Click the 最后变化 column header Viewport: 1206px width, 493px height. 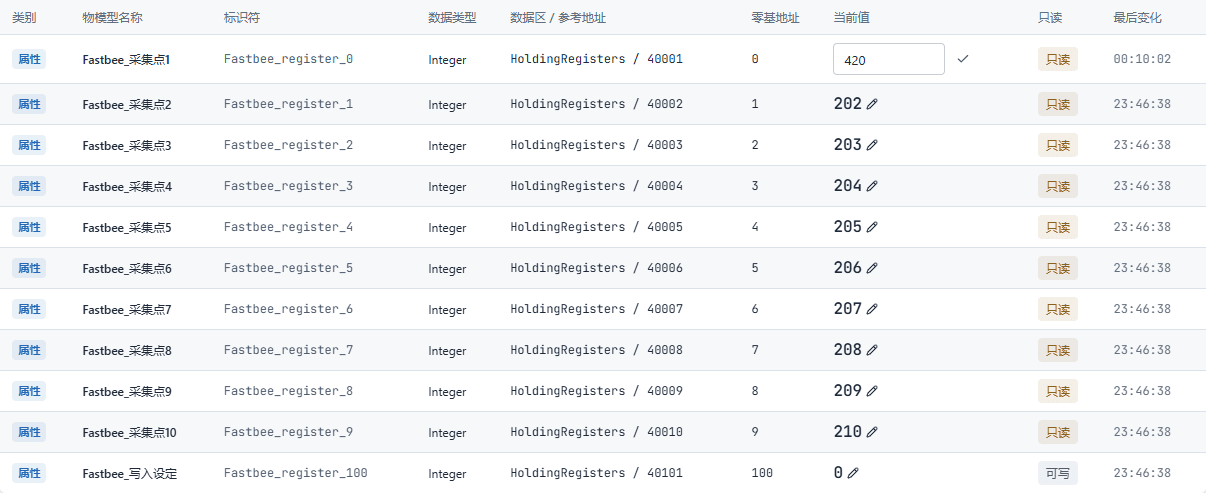coord(1138,18)
